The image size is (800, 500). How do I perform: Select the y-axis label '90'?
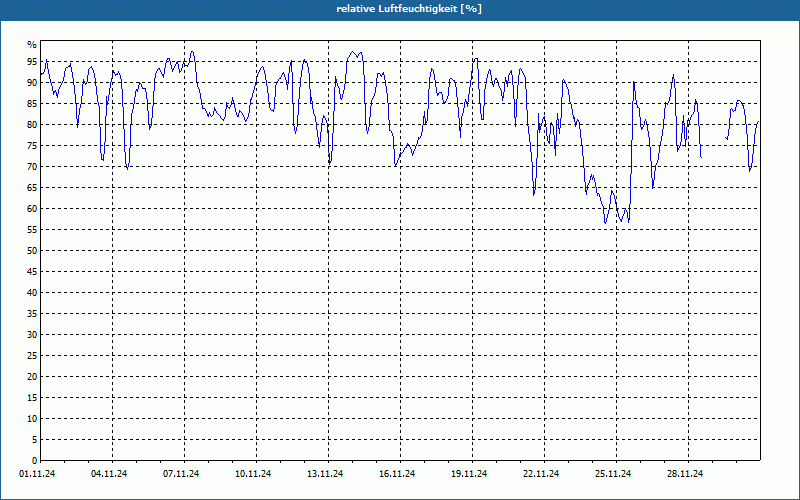32,83
